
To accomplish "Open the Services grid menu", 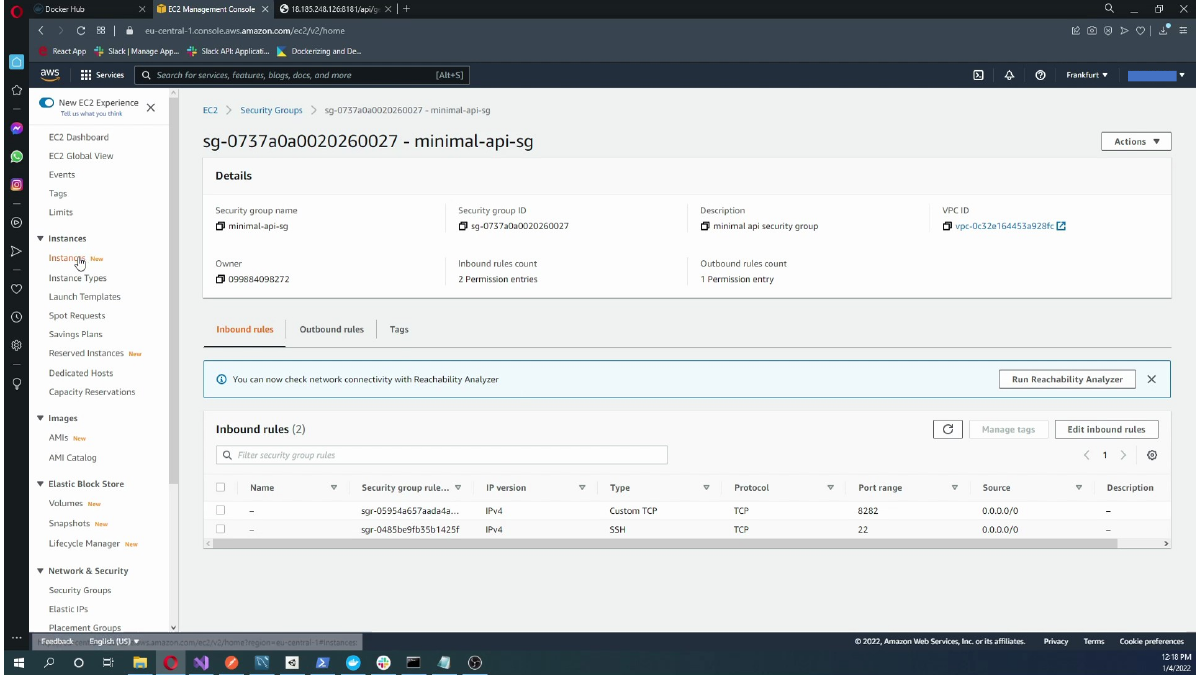I will coord(102,75).
